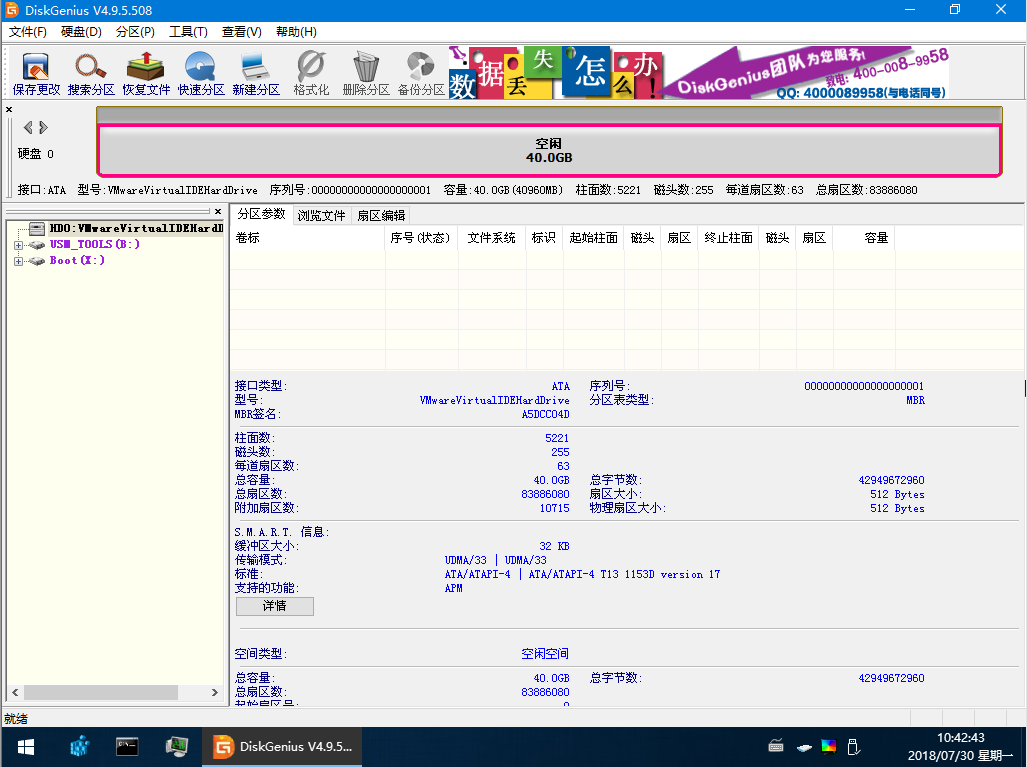The width and height of the screenshot is (1027, 767).
Task: Click the 删除分区 delete partition icon
Action: [x=366, y=73]
